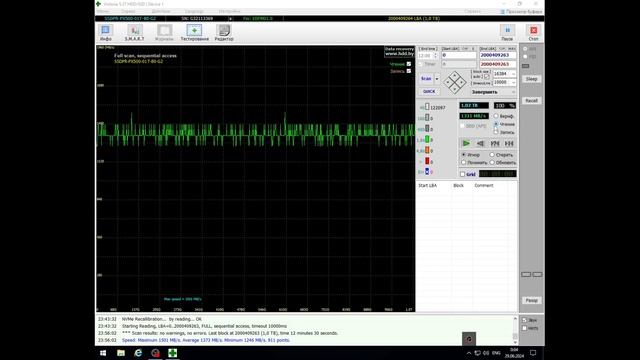Click the orange block speed indicator

pyautogui.click(x=427, y=150)
